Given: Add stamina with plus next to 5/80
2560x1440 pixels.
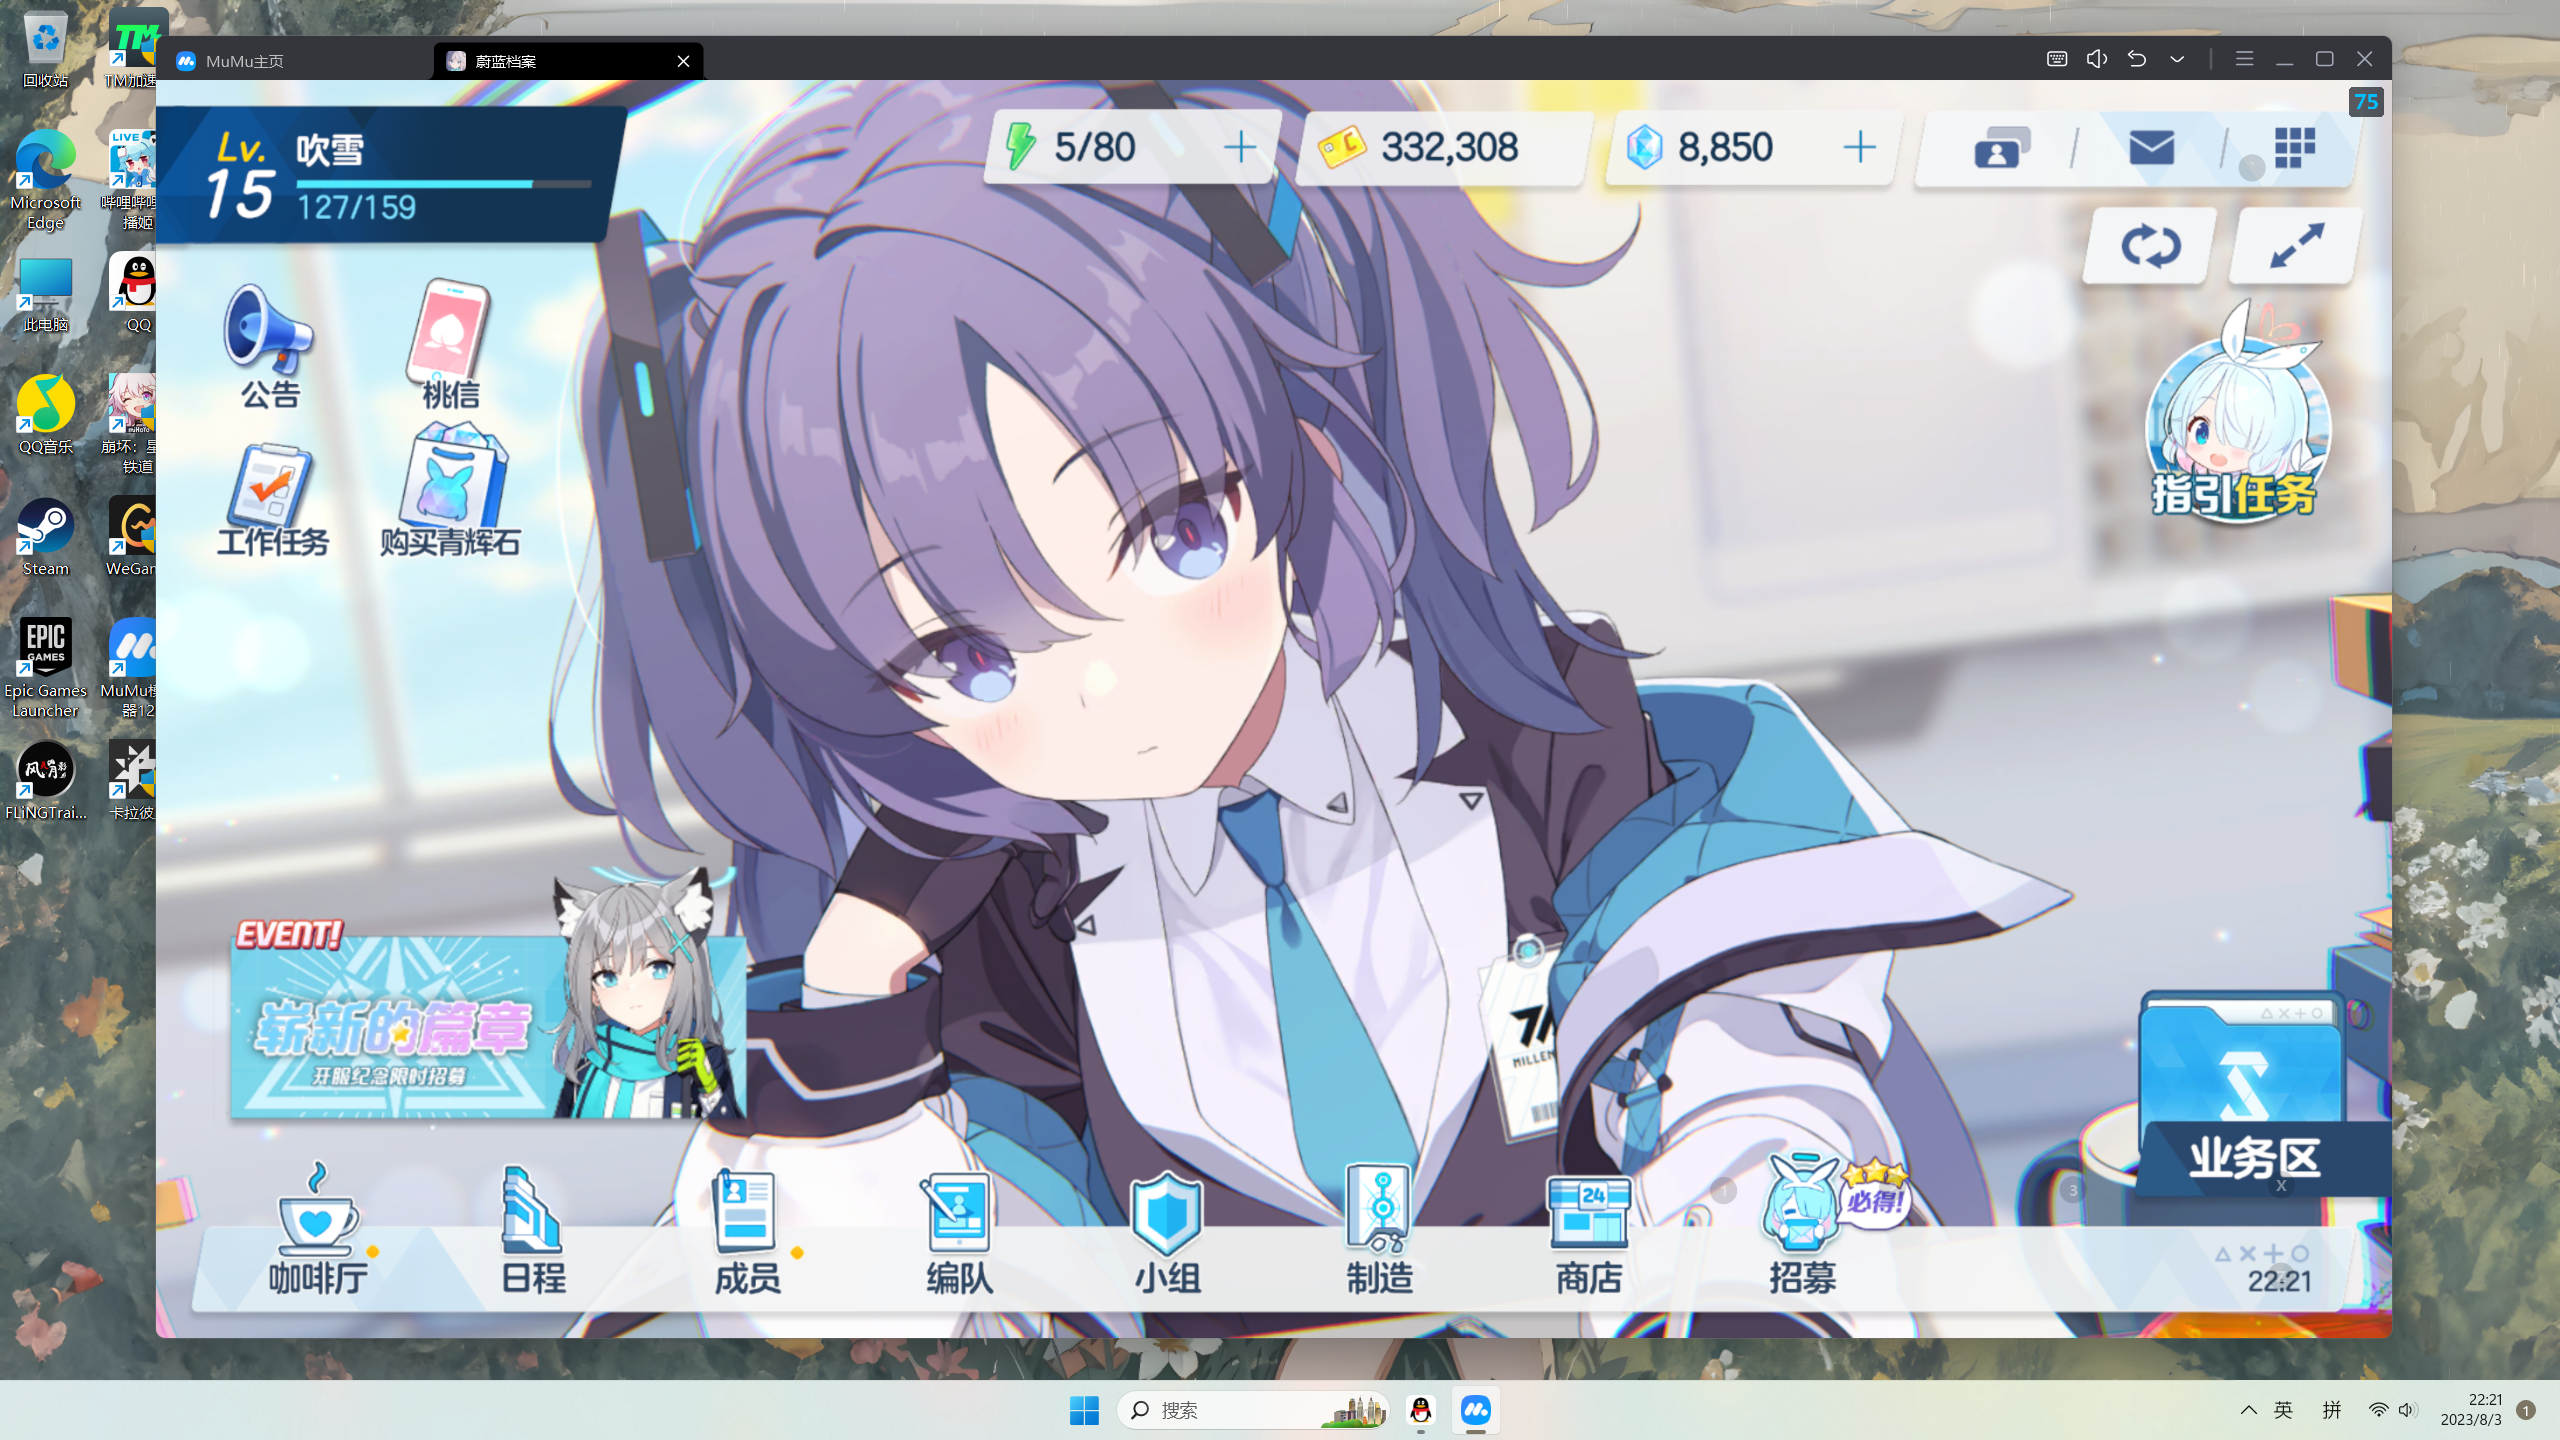Looking at the screenshot, I should (x=1240, y=147).
